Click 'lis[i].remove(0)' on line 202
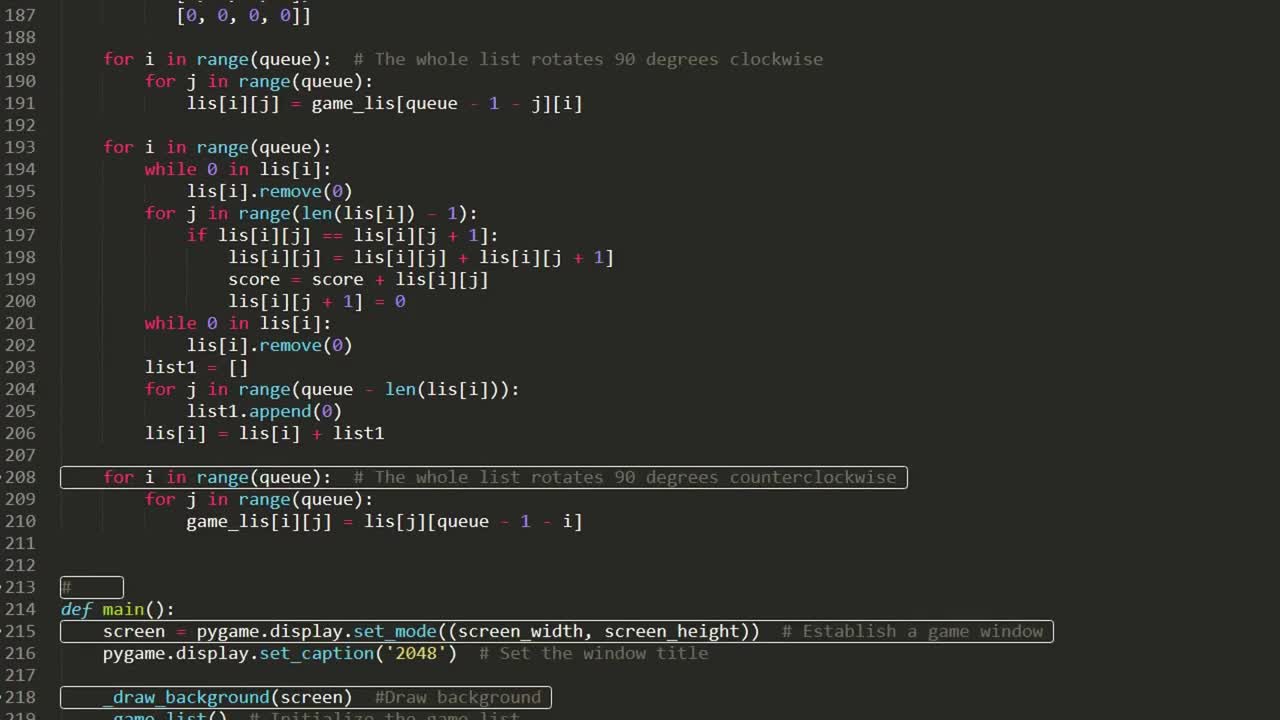The width and height of the screenshot is (1280, 720). 269,345
